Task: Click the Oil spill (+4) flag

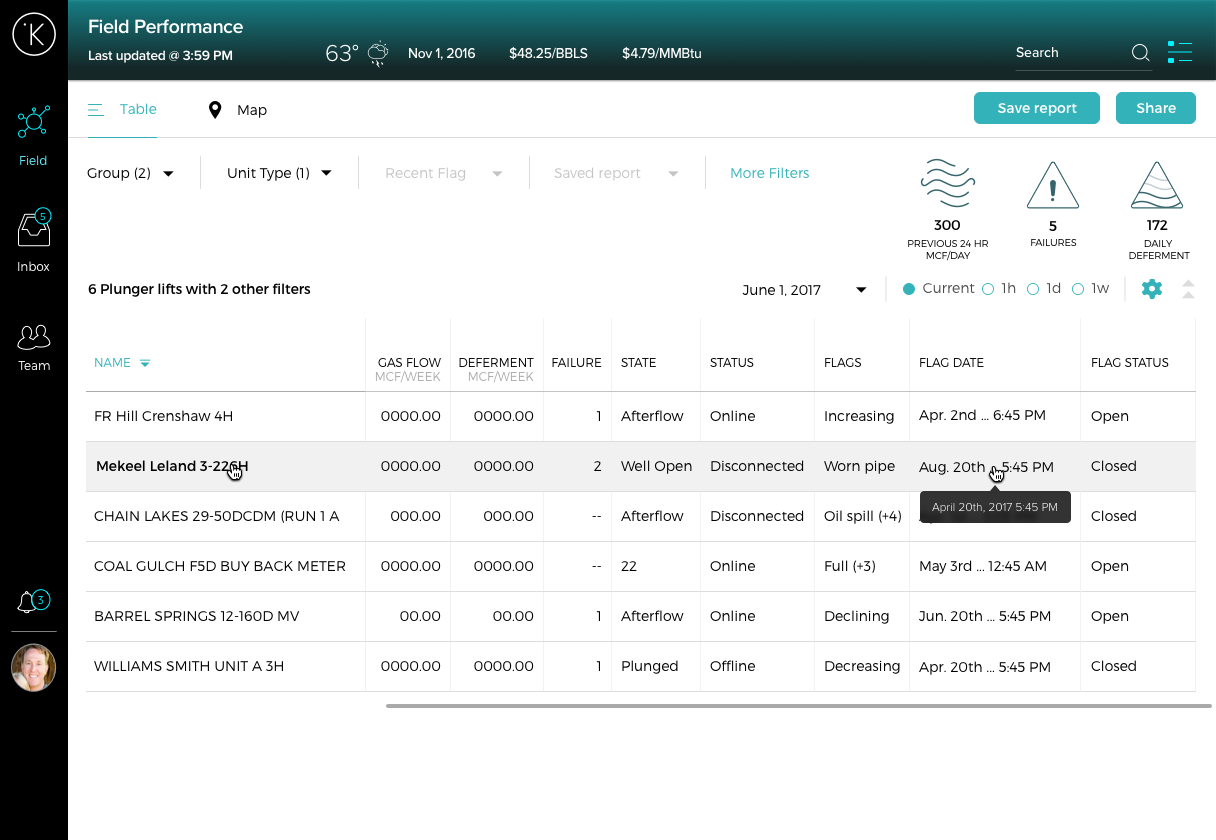Action: tap(863, 516)
